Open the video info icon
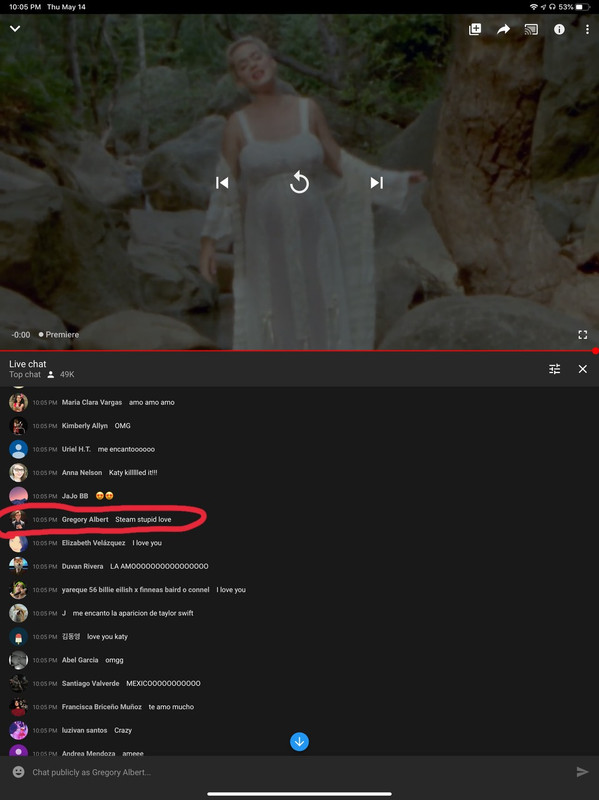This screenshot has height=800, width=599. pyautogui.click(x=559, y=29)
